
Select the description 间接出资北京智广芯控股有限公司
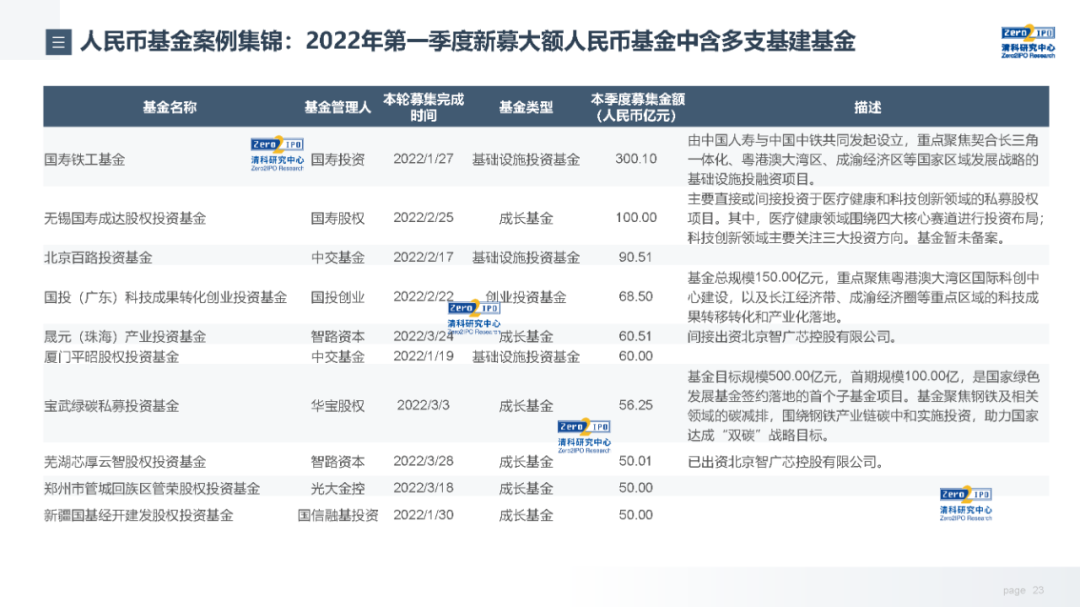792,337
